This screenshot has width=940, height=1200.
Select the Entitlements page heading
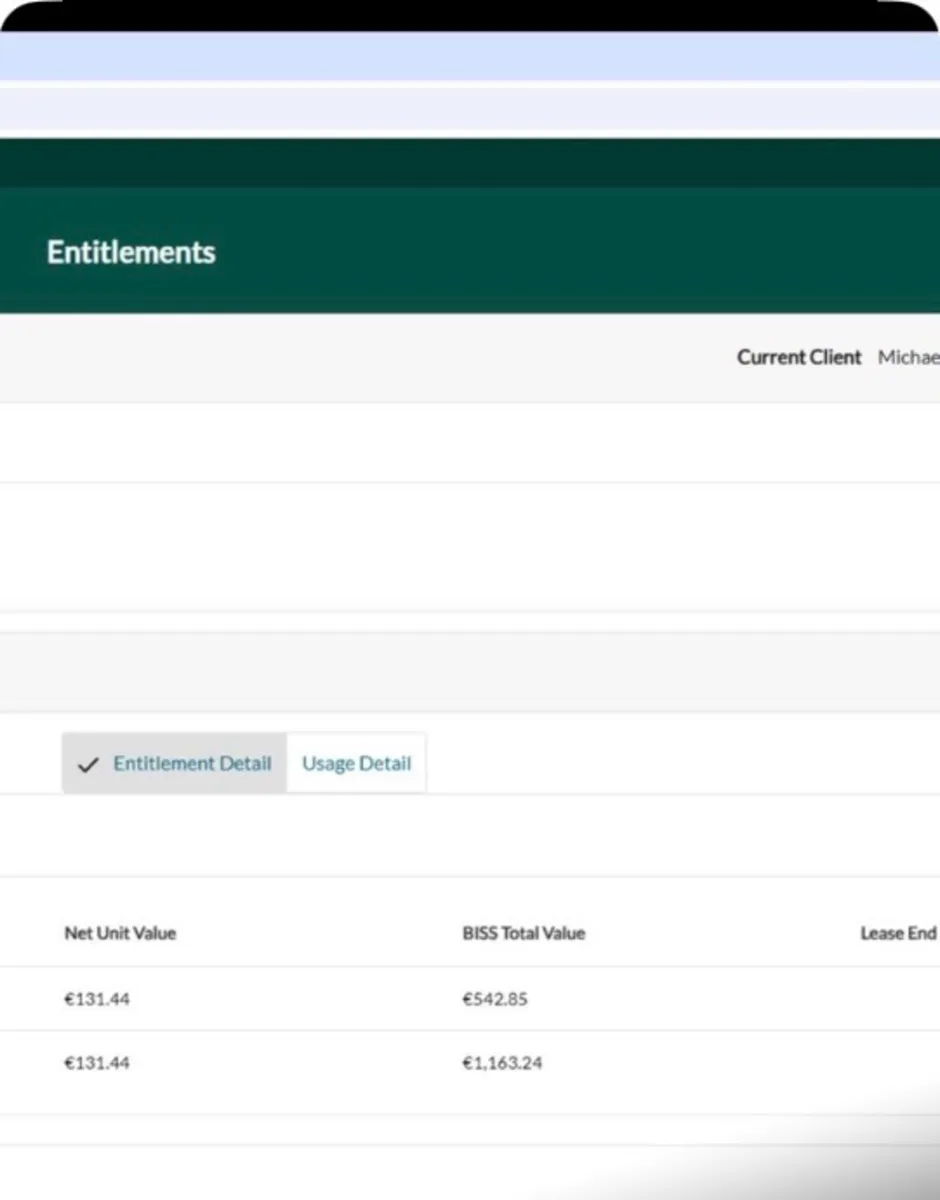click(x=131, y=252)
